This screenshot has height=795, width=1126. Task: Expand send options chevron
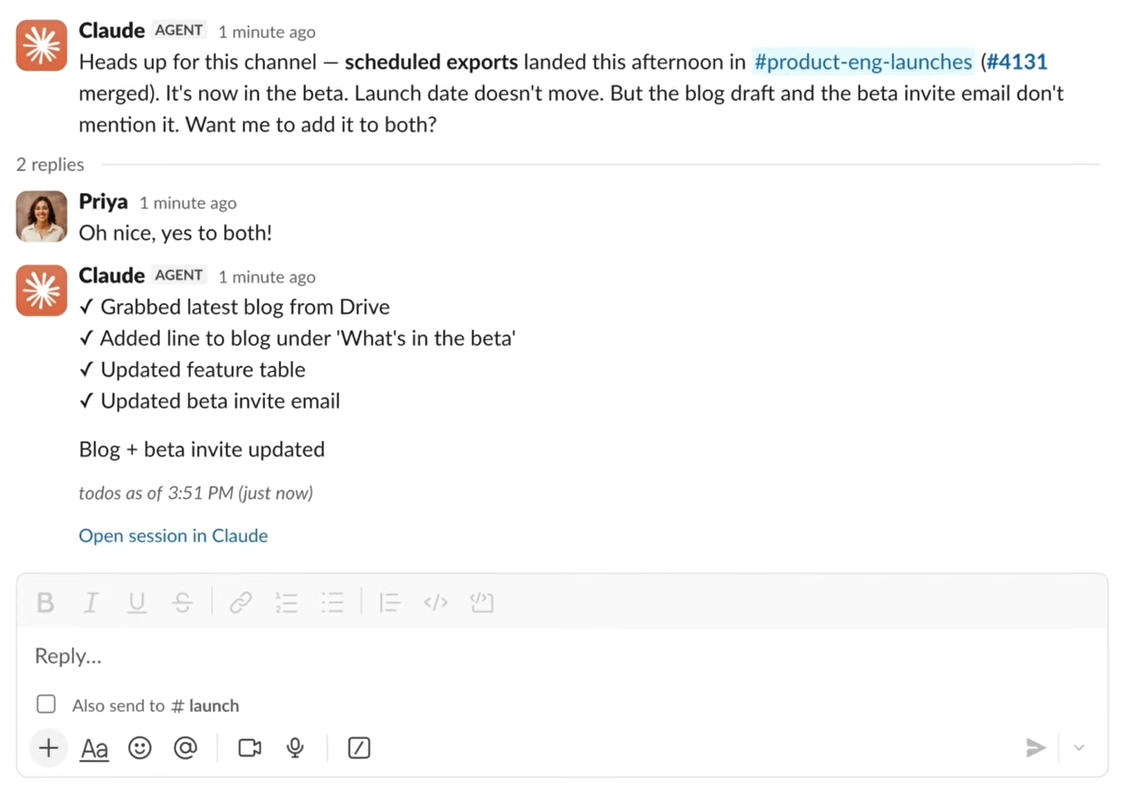pos(1079,748)
